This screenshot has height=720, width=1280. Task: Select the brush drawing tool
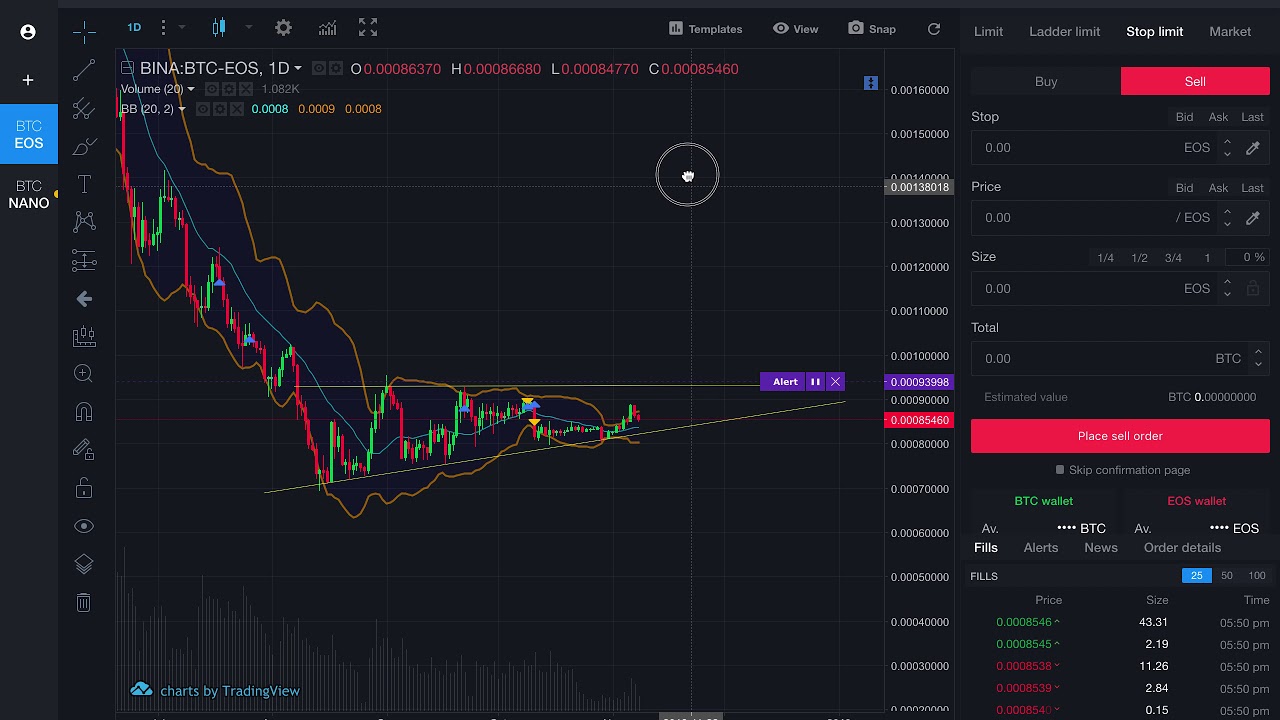click(84, 147)
